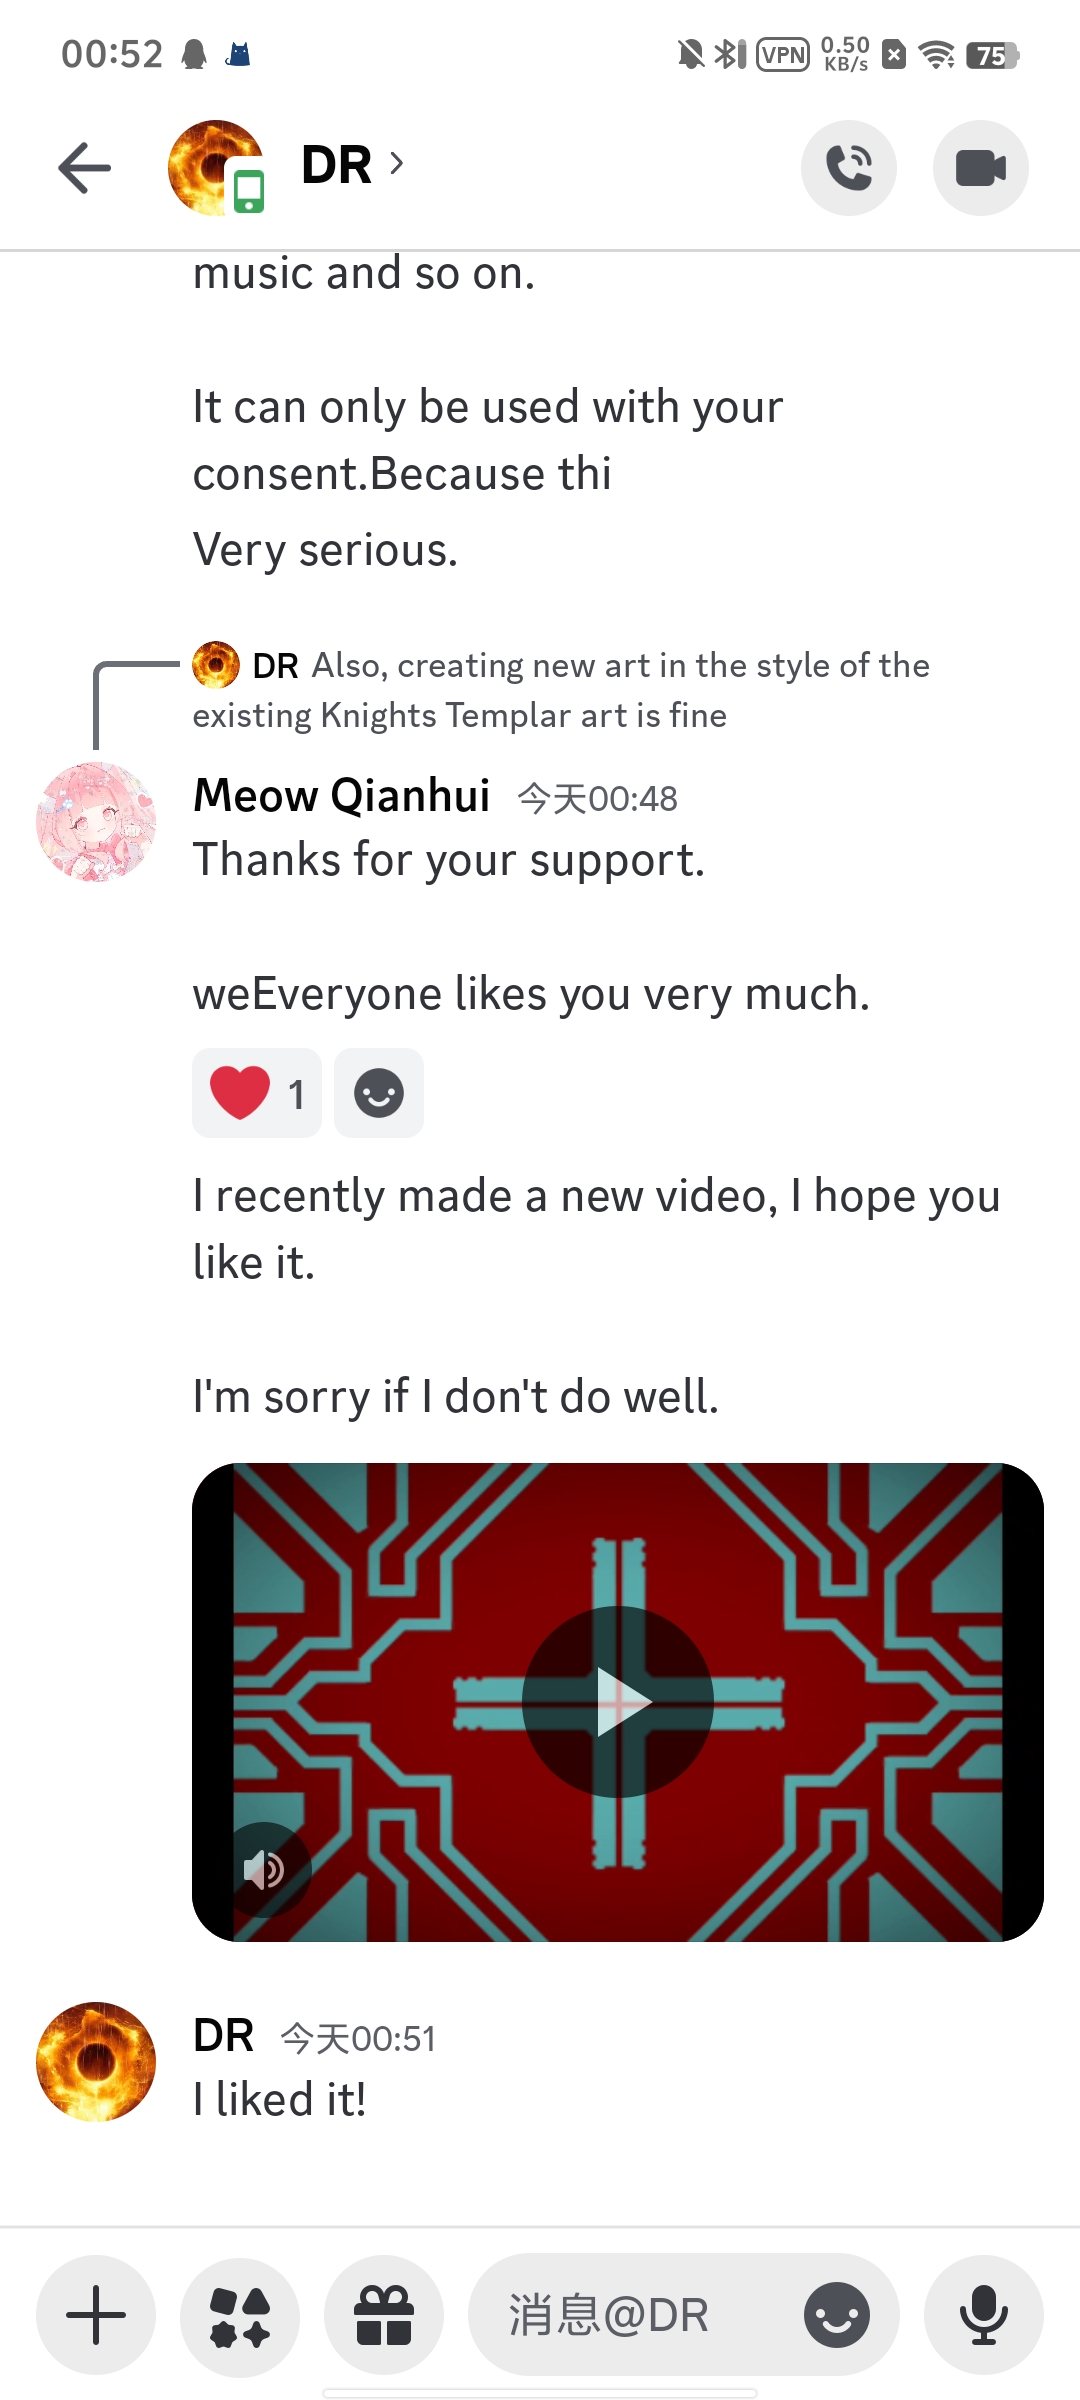Tap the microphone voice message button
The image size is (1080, 2400).
coord(984,2315)
